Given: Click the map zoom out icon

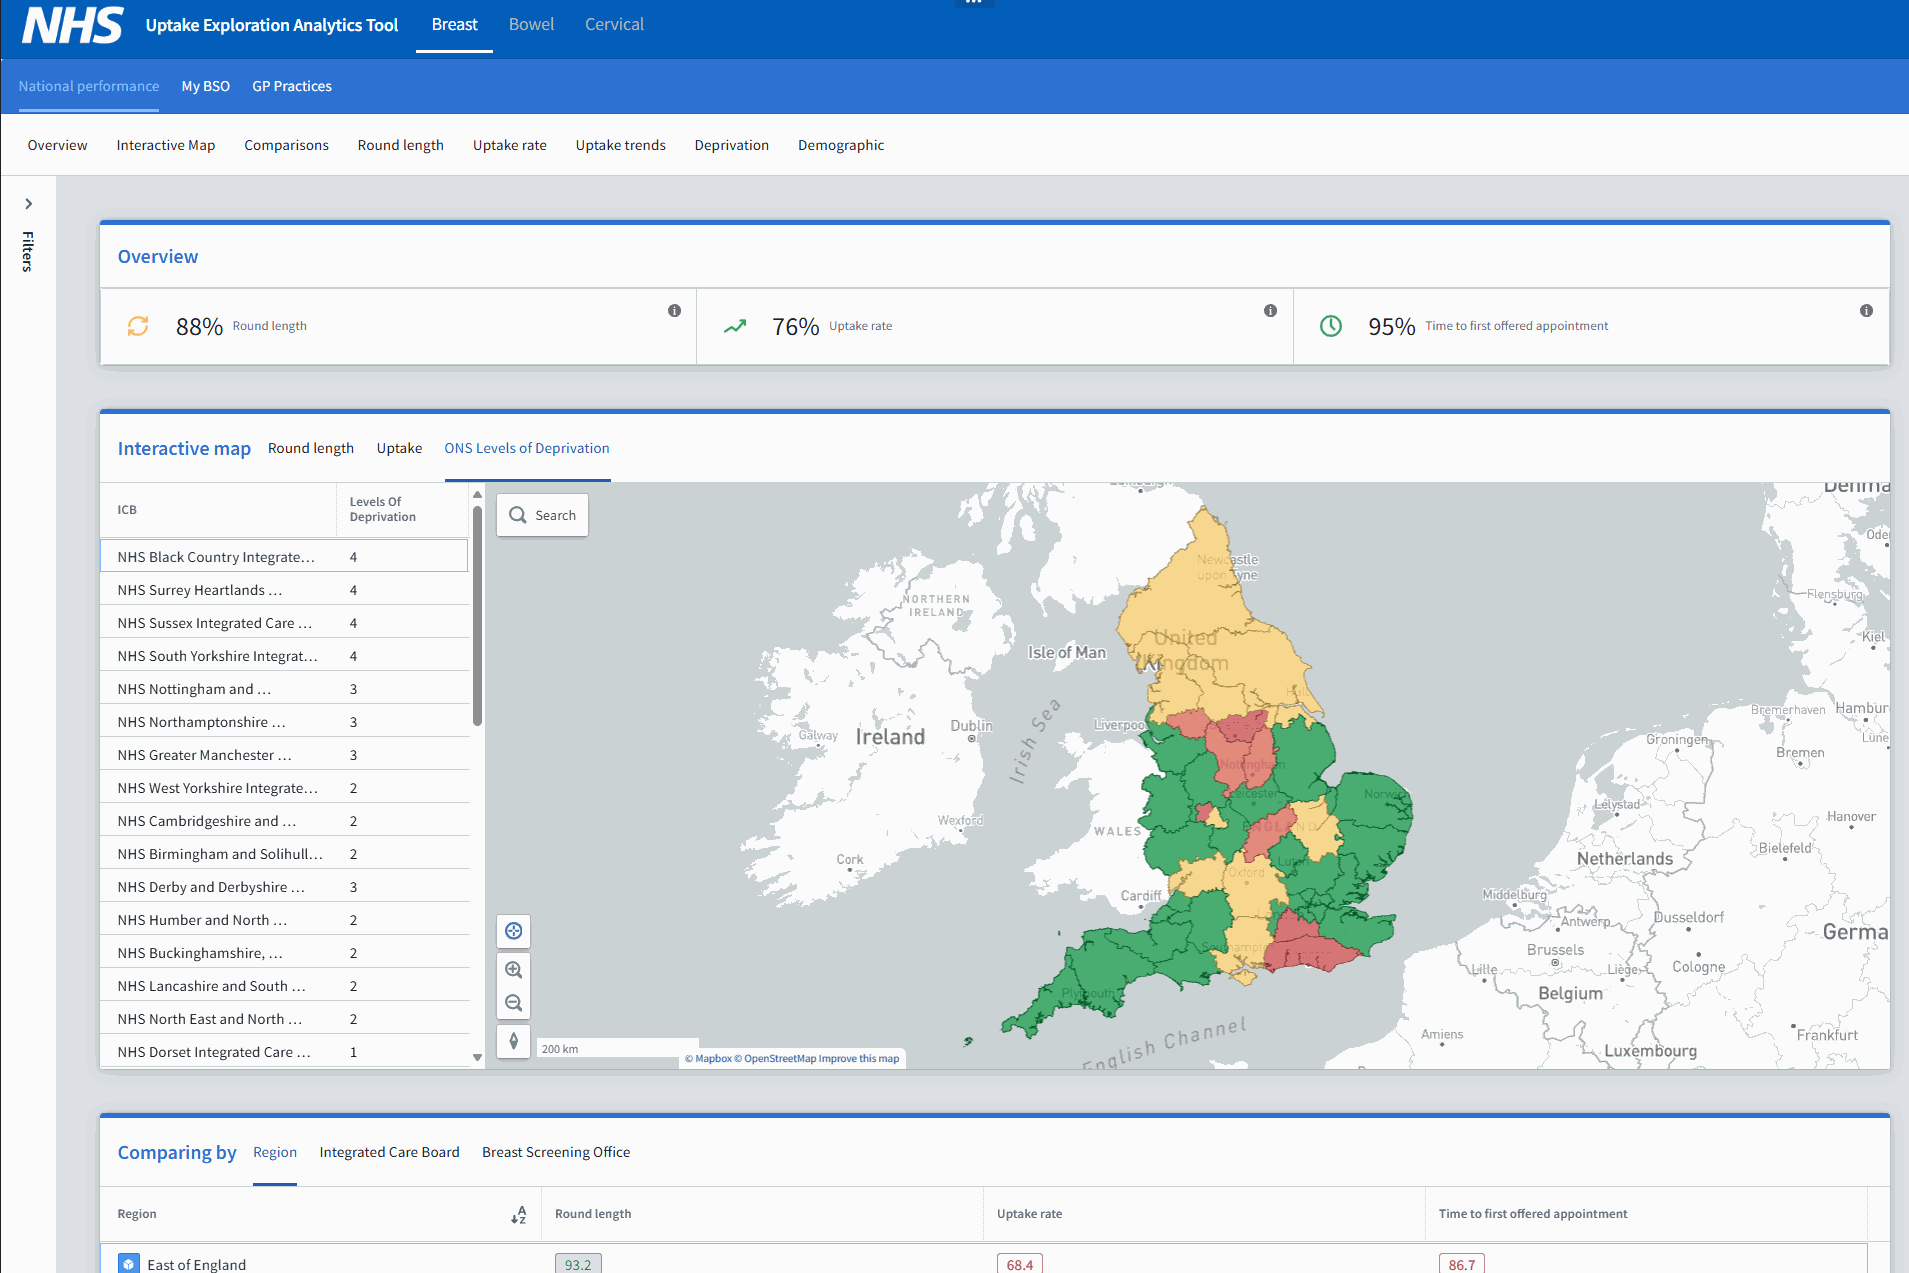Looking at the screenshot, I should pyautogui.click(x=513, y=1003).
